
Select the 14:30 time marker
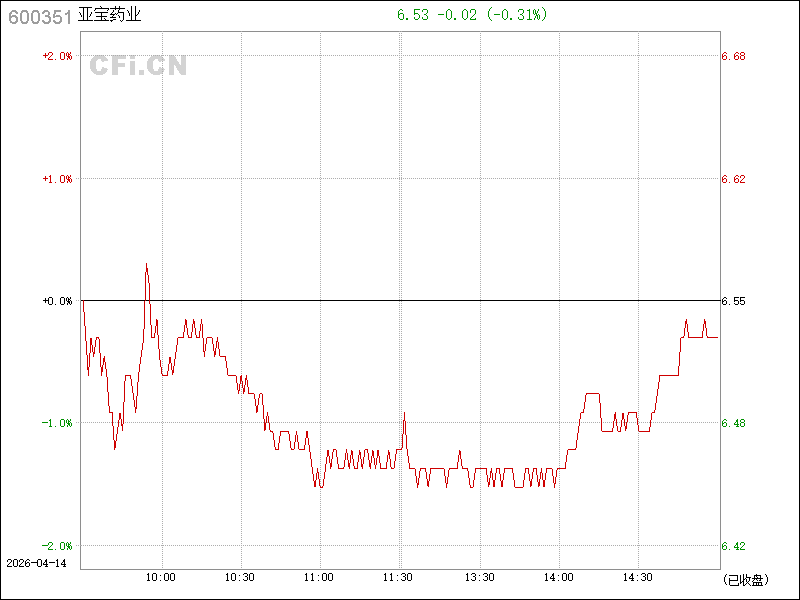pos(638,577)
